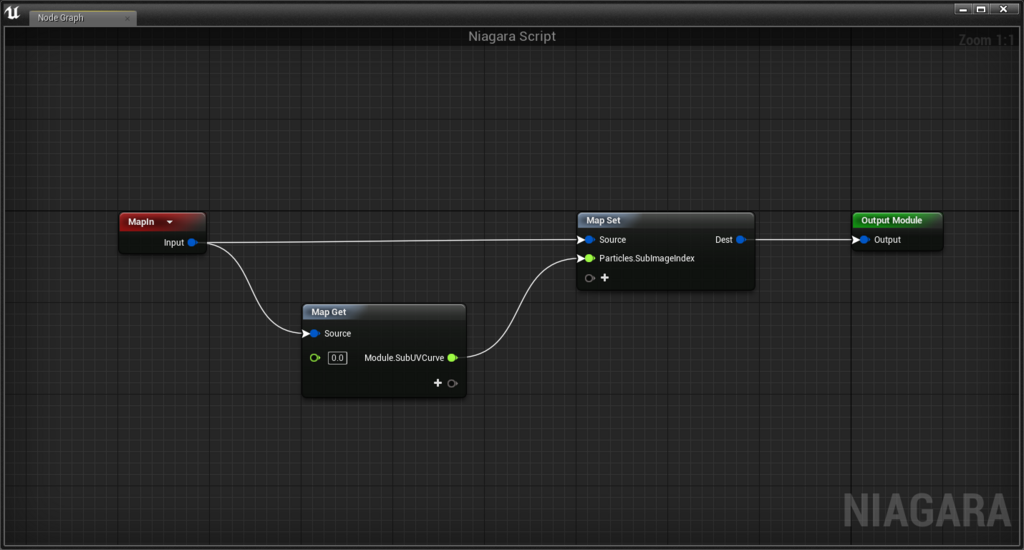This screenshot has width=1024, height=550.
Task: Close the Niagara Script window
Action: pos(1004,9)
